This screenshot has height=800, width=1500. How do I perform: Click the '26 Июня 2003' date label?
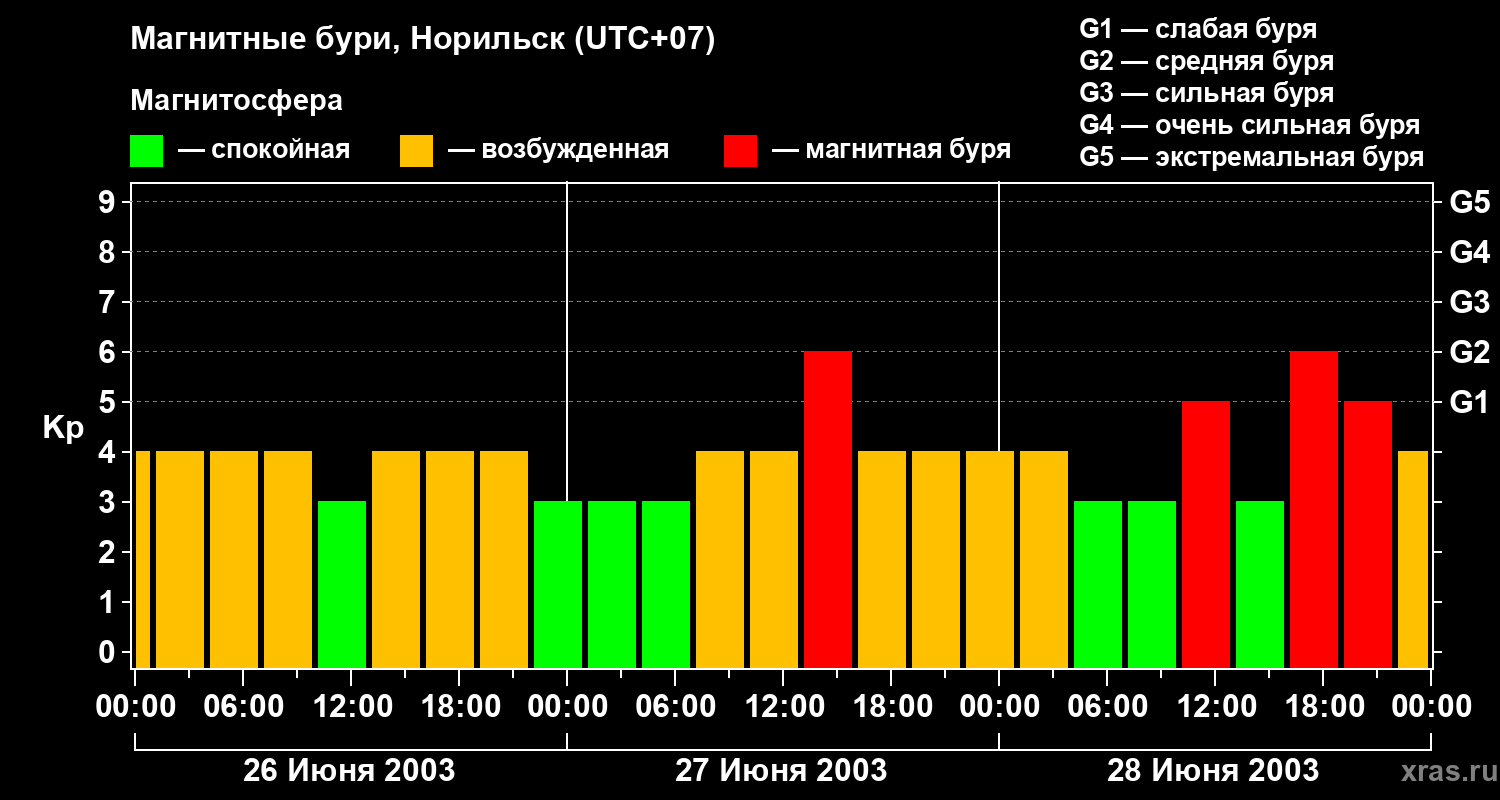click(349, 771)
